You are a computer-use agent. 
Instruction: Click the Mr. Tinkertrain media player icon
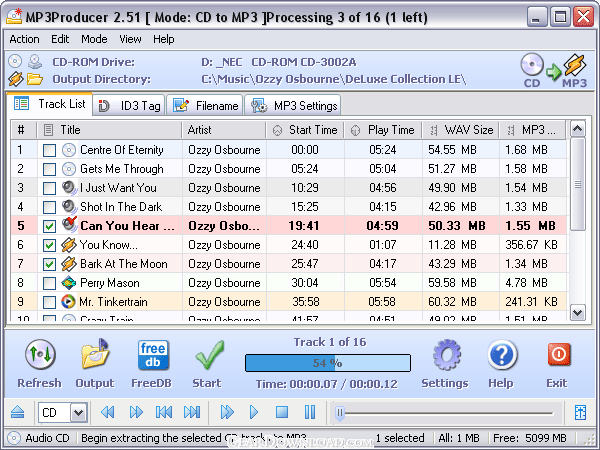coord(68,302)
